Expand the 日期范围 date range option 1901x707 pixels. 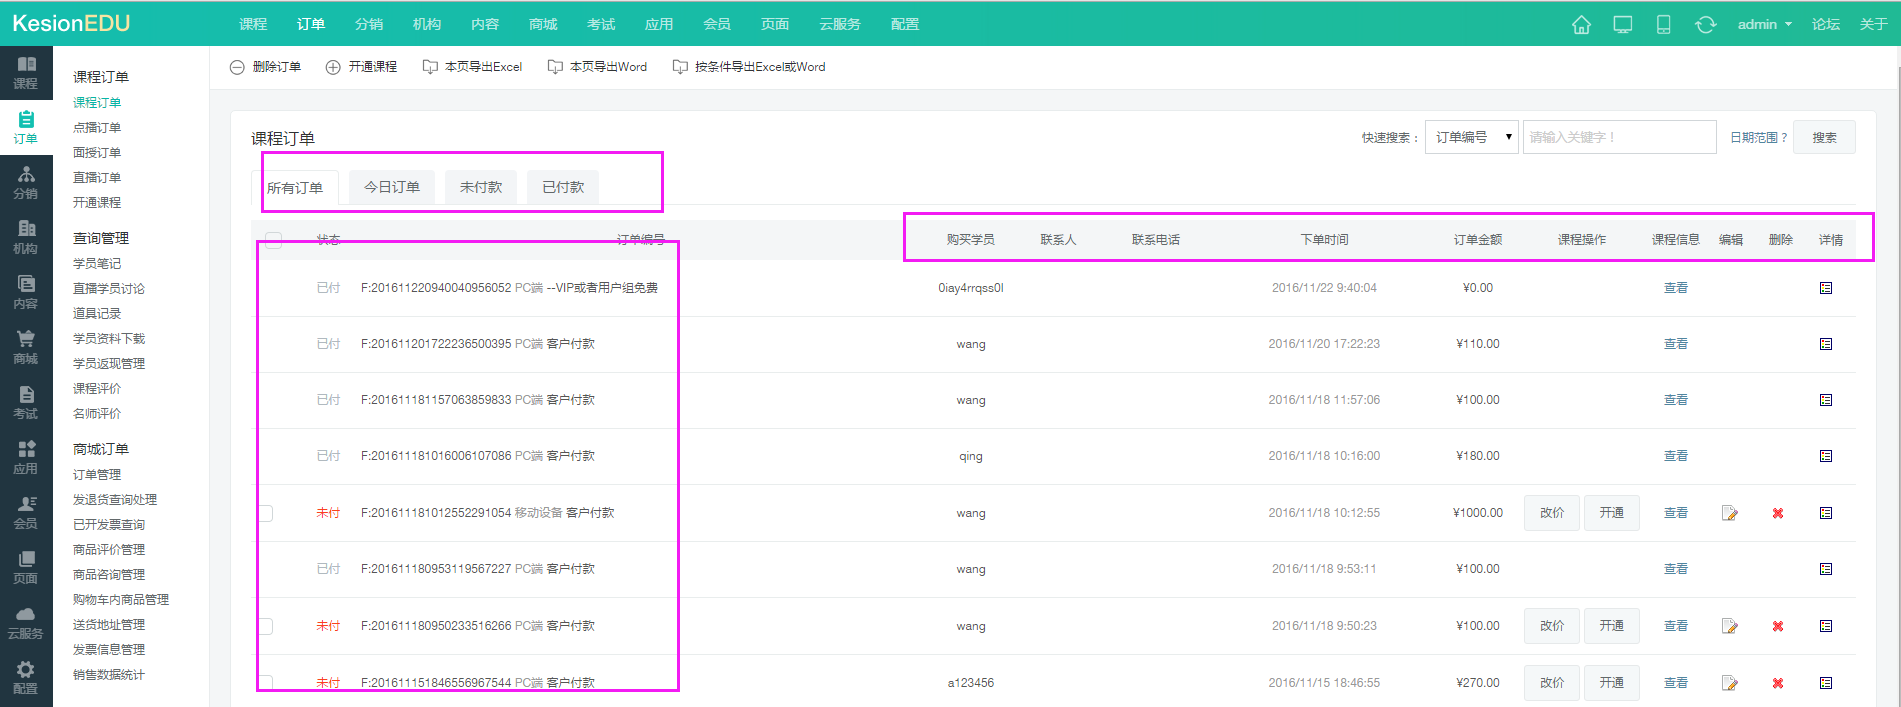click(x=1758, y=138)
